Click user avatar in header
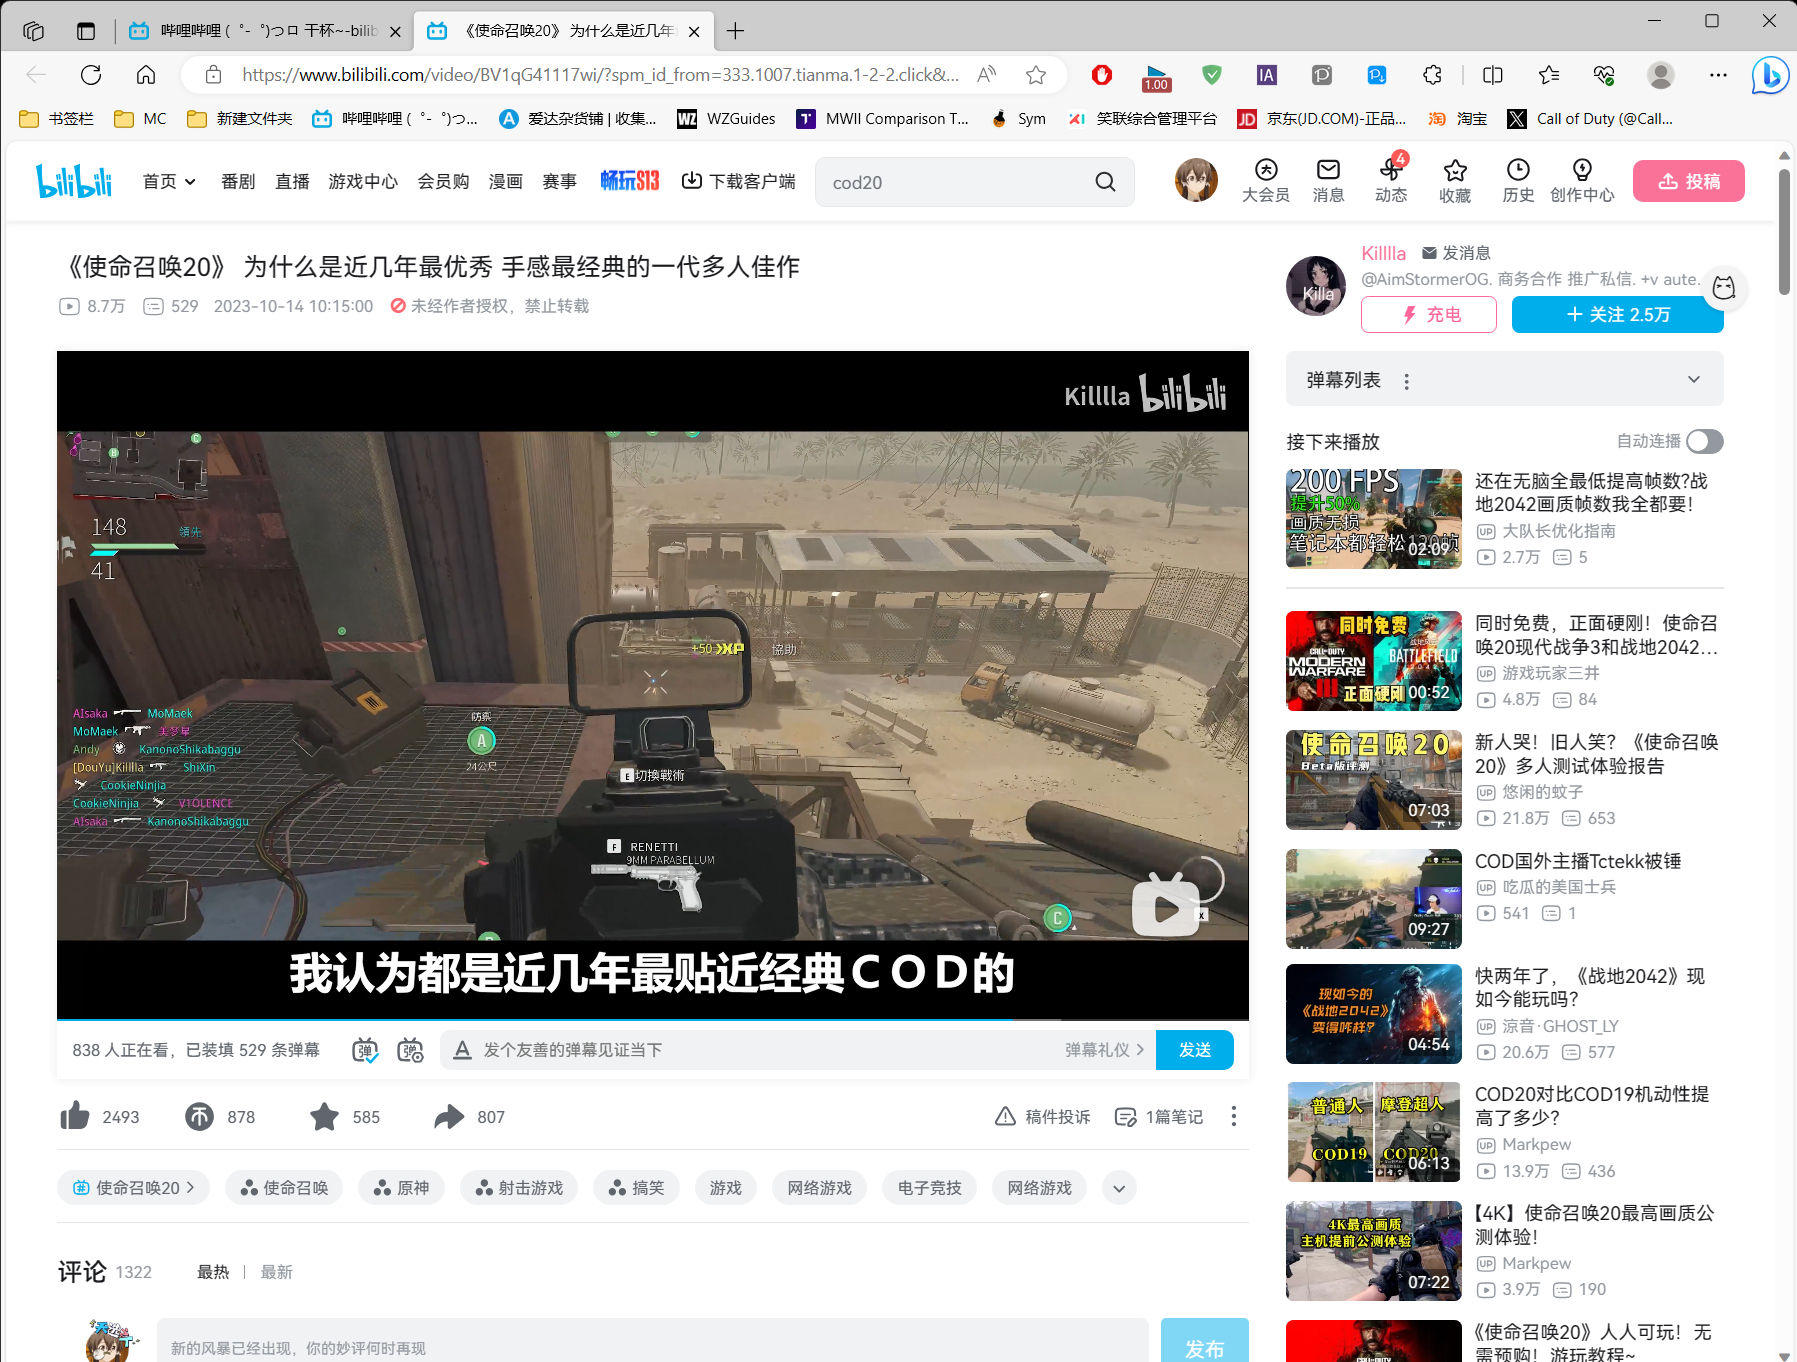The height and width of the screenshot is (1362, 1797). tap(1196, 181)
